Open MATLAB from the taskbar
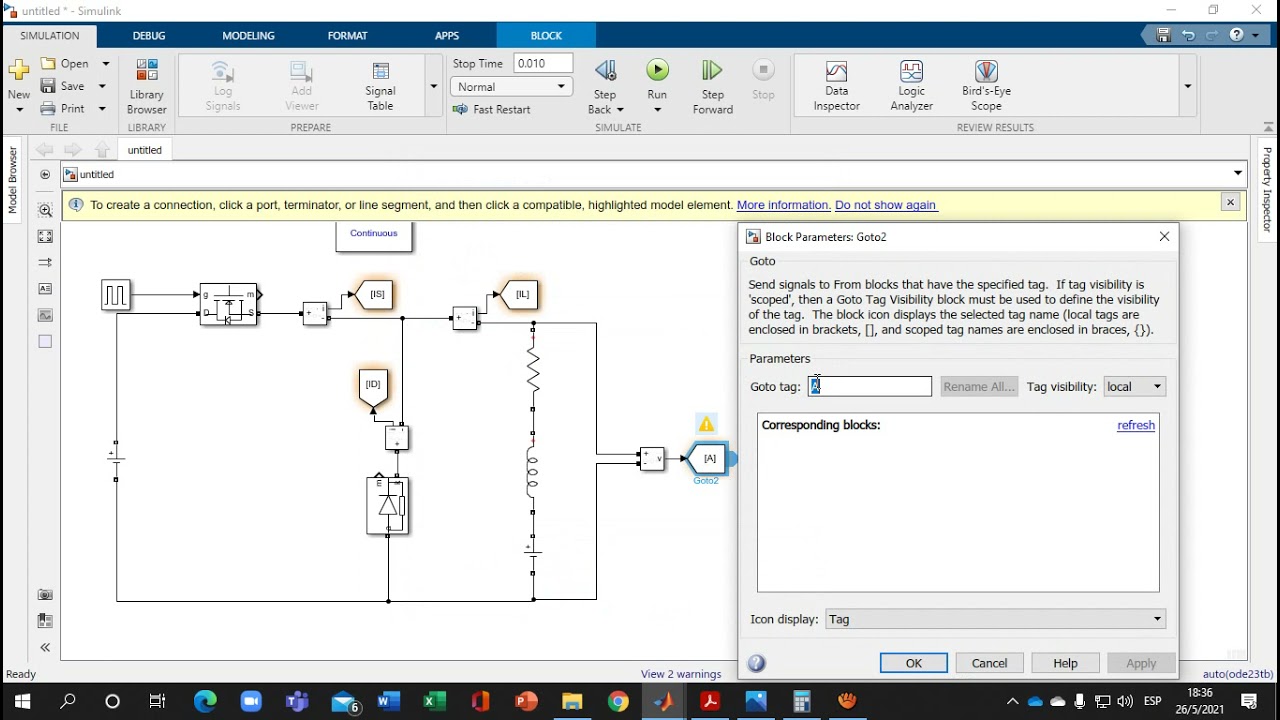 (x=664, y=701)
